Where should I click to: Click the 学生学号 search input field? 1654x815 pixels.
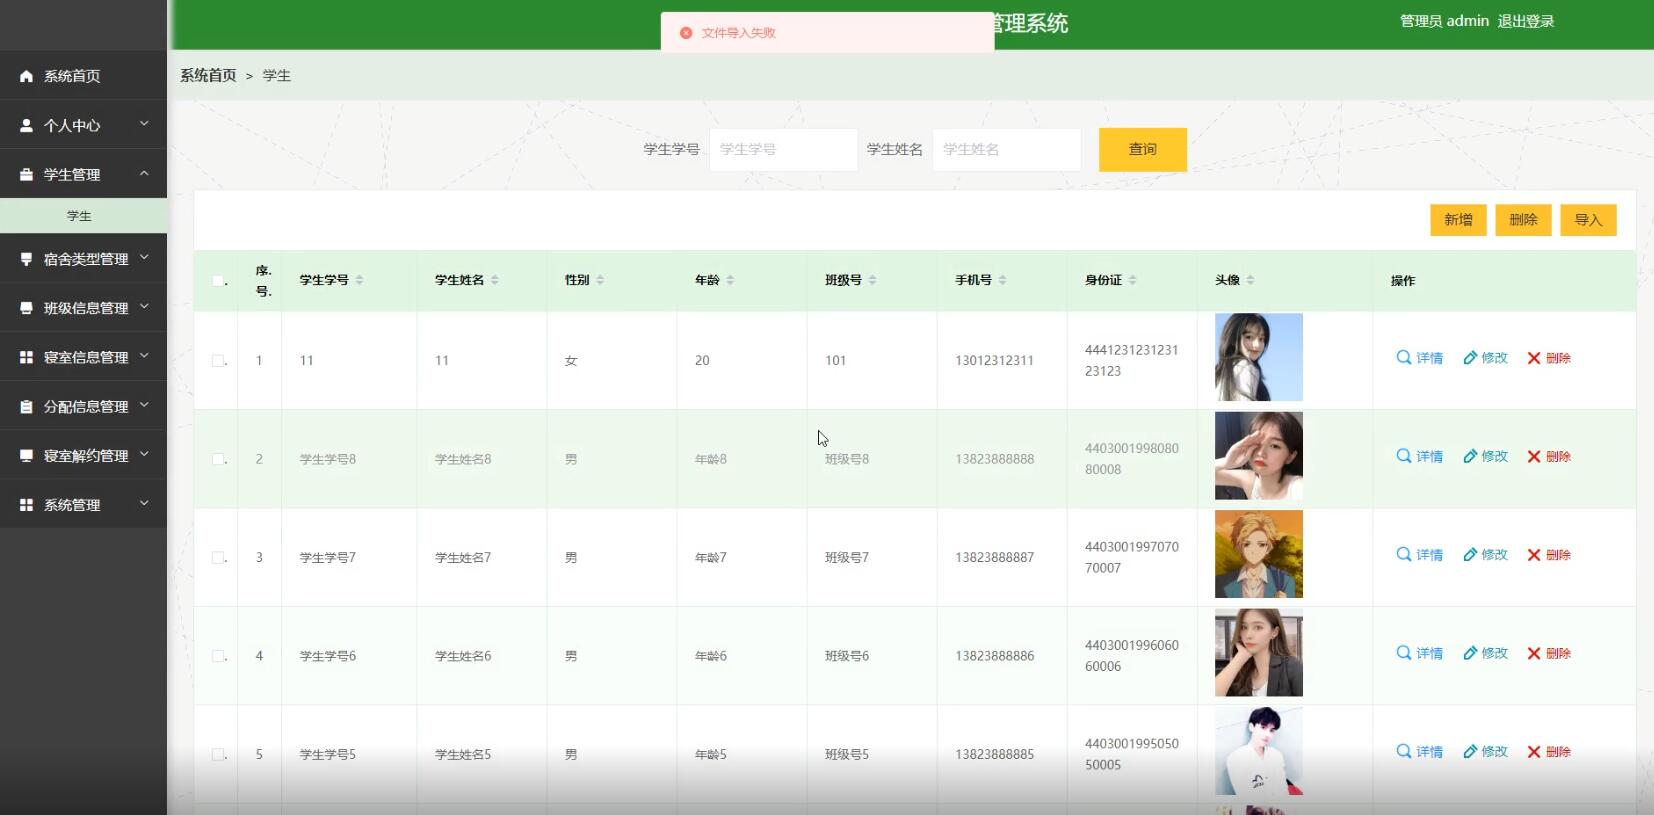tap(784, 149)
